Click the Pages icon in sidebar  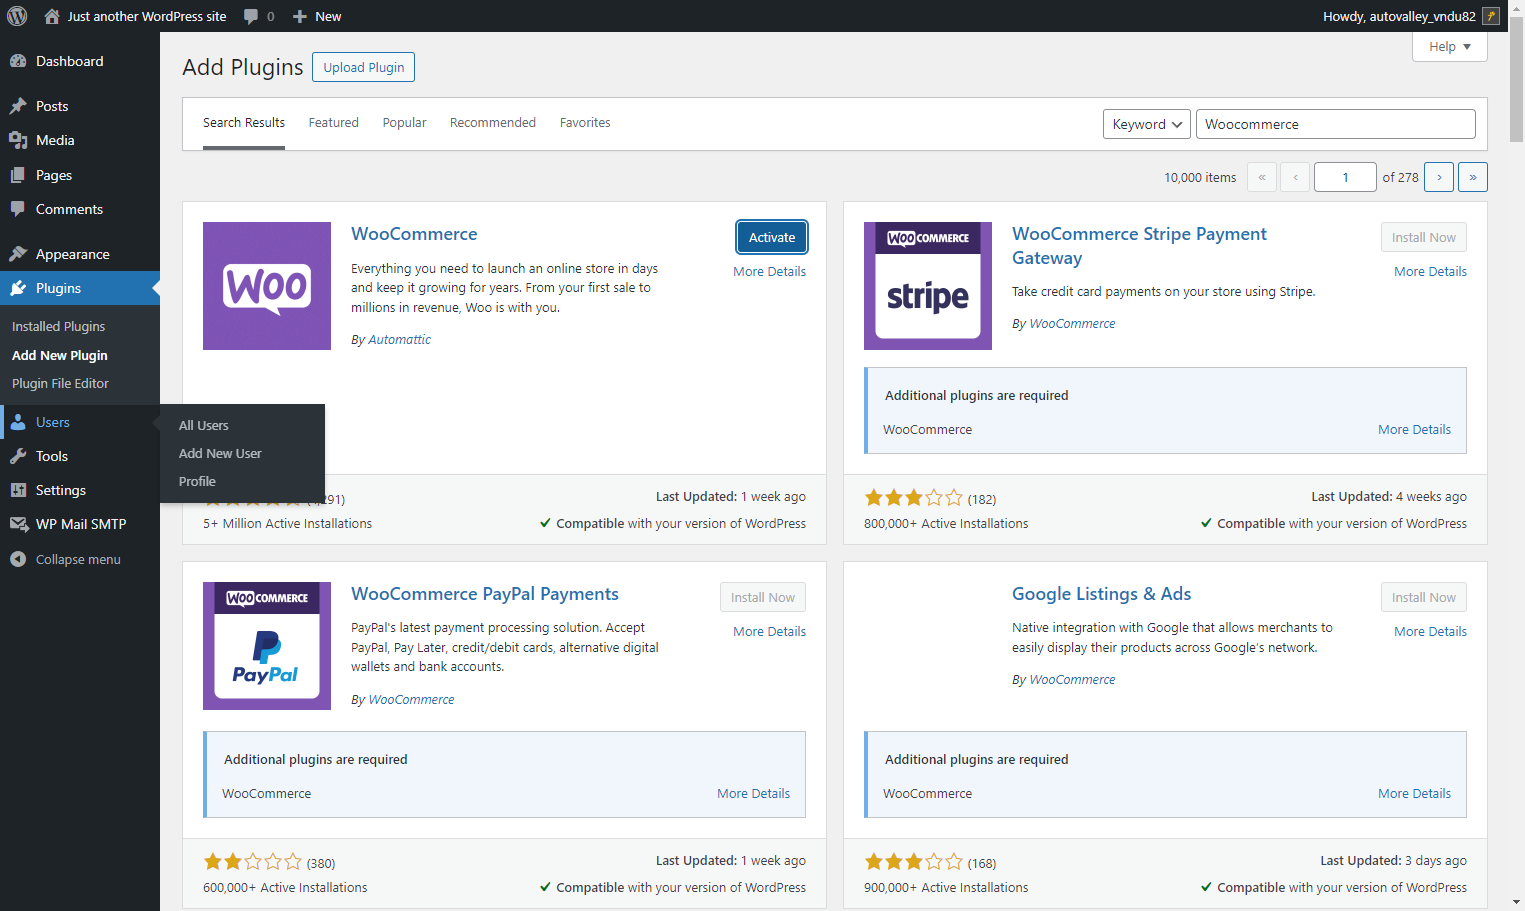point(18,175)
